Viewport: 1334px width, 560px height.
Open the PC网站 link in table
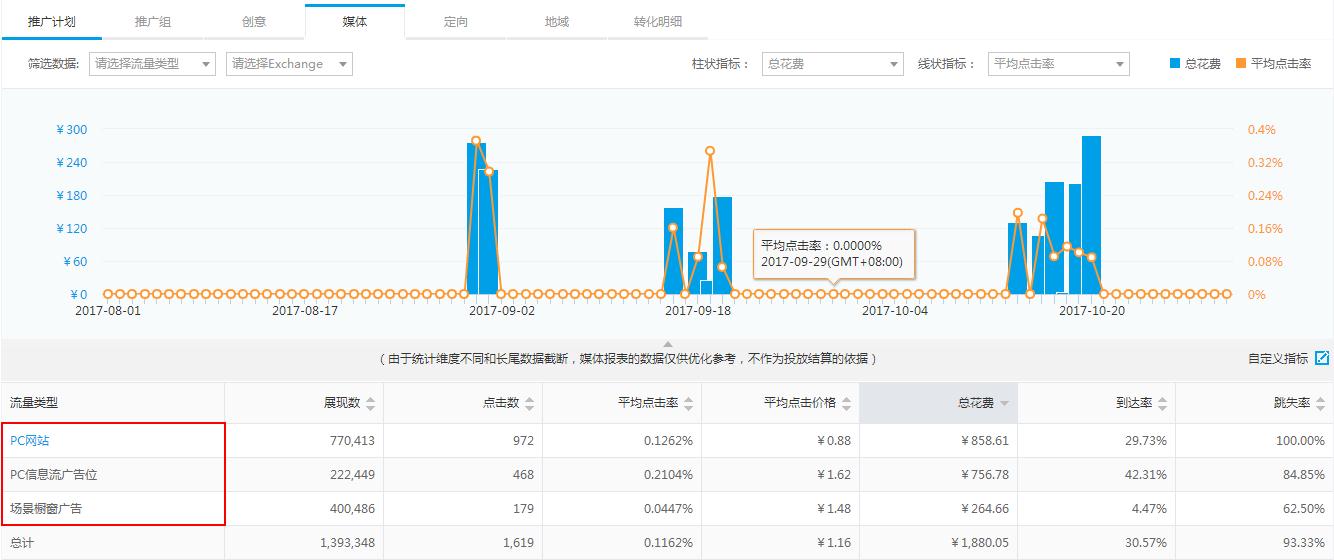pyautogui.click(x=30, y=441)
